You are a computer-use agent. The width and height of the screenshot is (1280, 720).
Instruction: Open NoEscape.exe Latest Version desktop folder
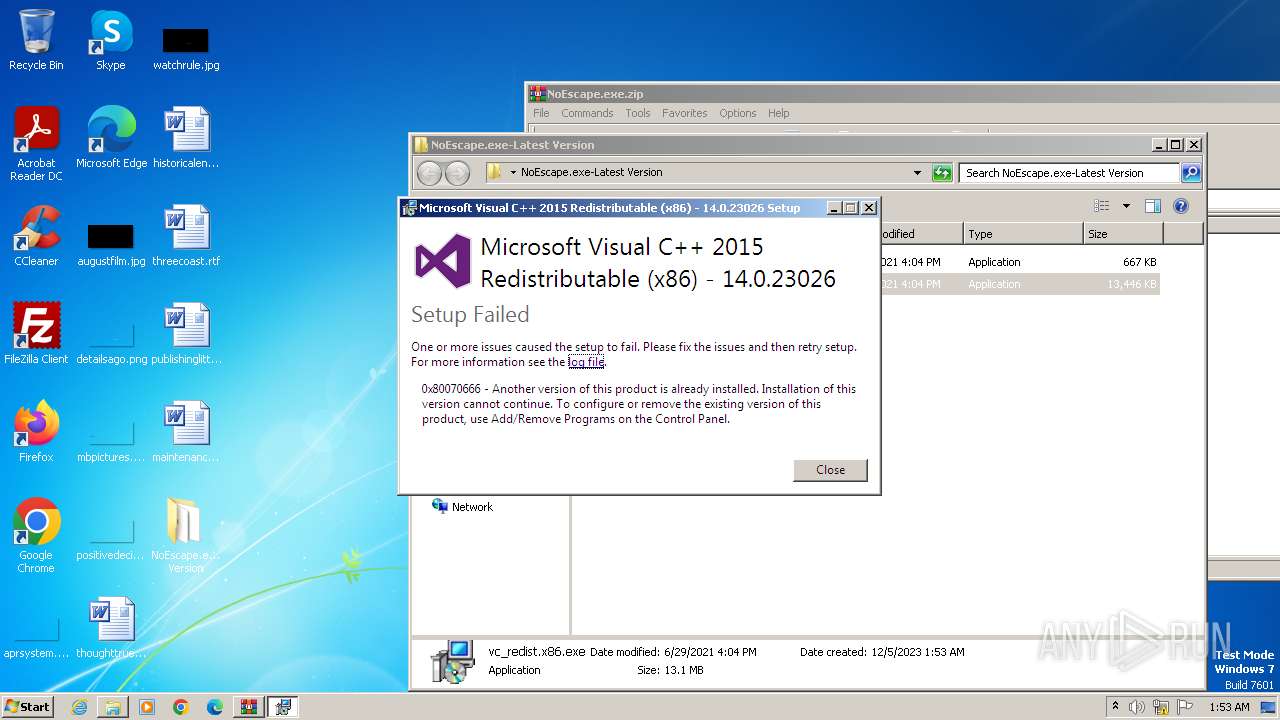click(x=186, y=535)
